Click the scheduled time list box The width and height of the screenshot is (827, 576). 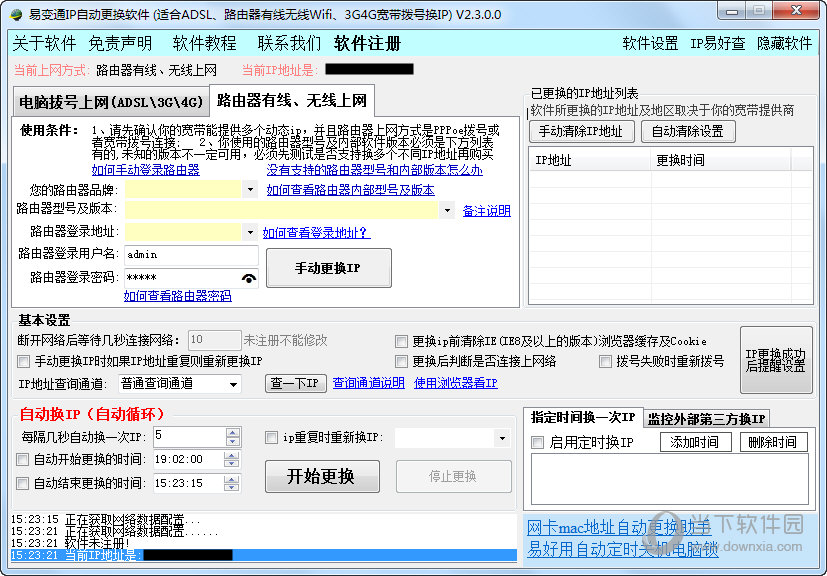(x=669, y=479)
